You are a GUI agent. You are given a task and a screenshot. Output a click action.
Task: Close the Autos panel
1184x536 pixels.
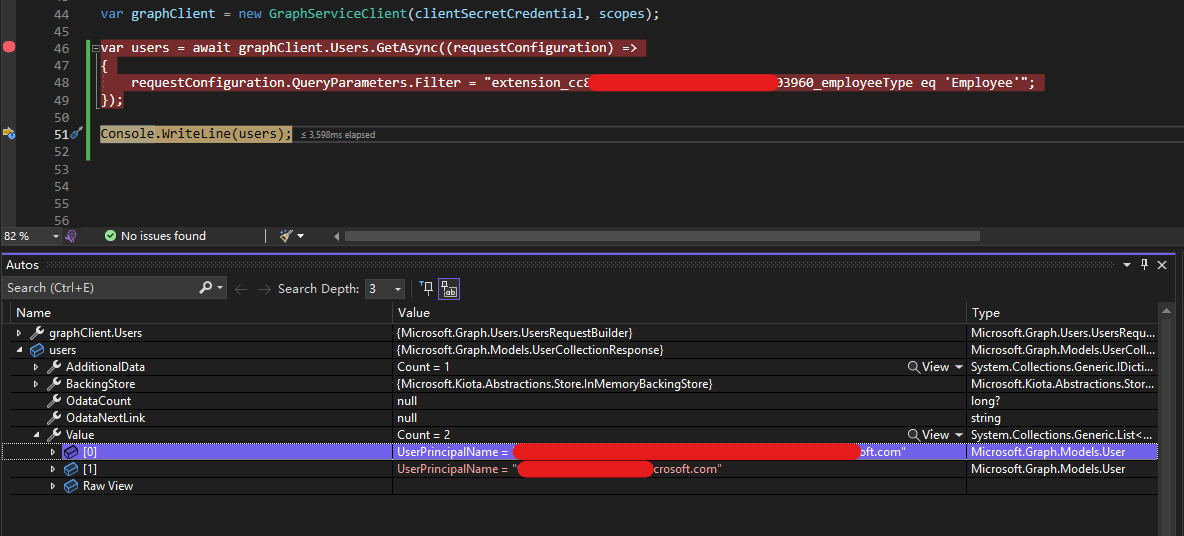1162,265
